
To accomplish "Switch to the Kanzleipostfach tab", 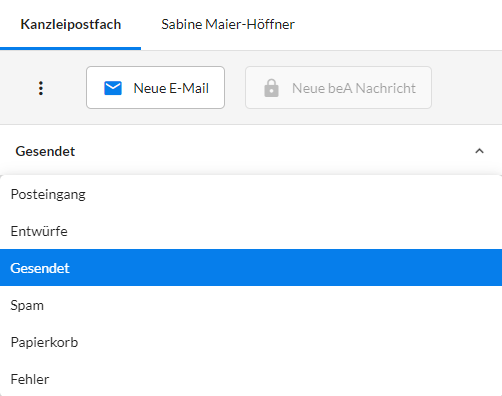I will pyautogui.click(x=70, y=25).
